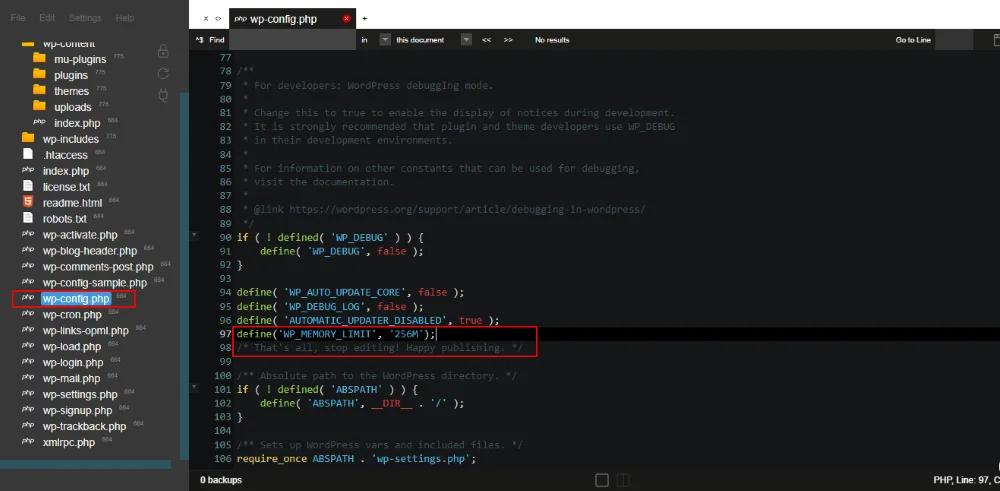This screenshot has width=1000, height=491.
Task: Click the plug connection icon
Action: click(x=163, y=95)
